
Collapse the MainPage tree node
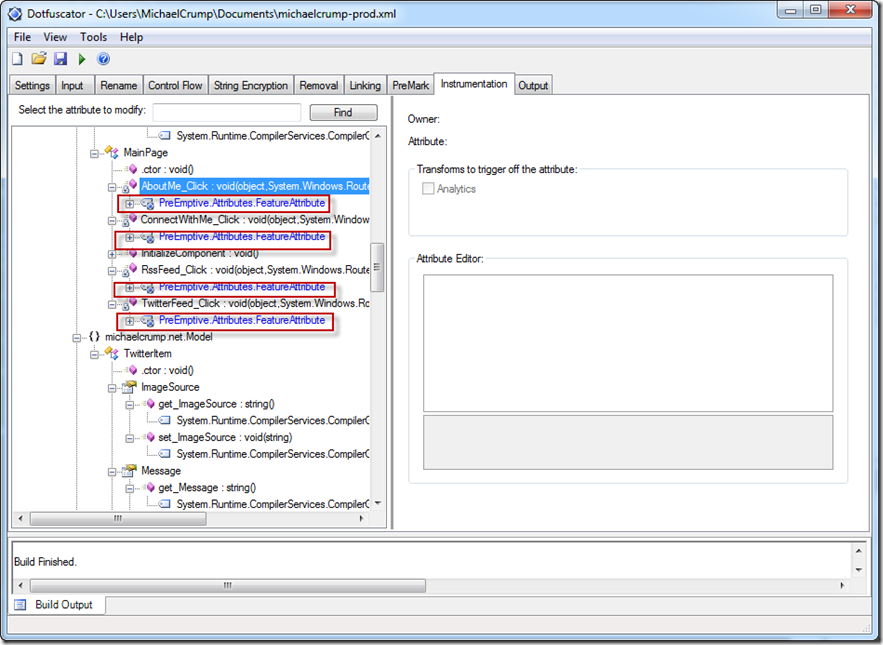94,153
